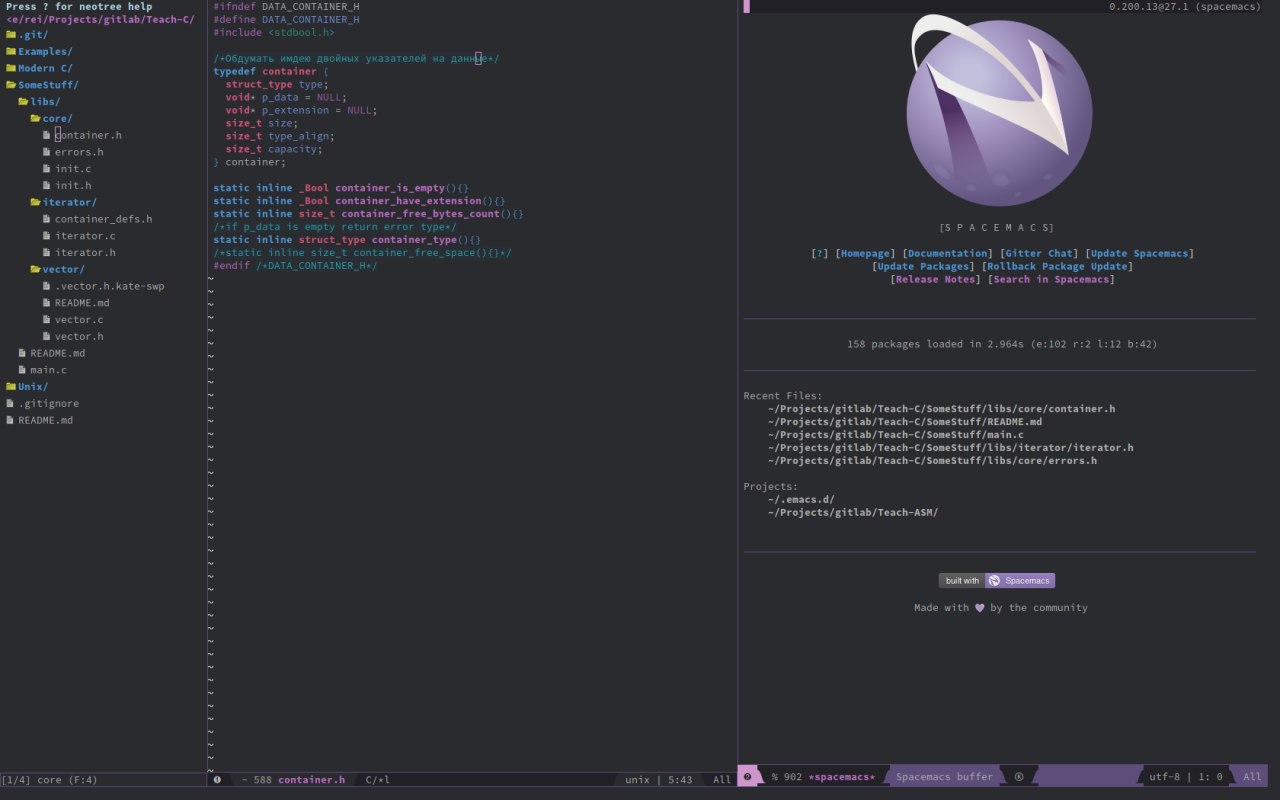Select container.h in the neotree
The width and height of the screenshot is (1280, 800).
pos(88,135)
